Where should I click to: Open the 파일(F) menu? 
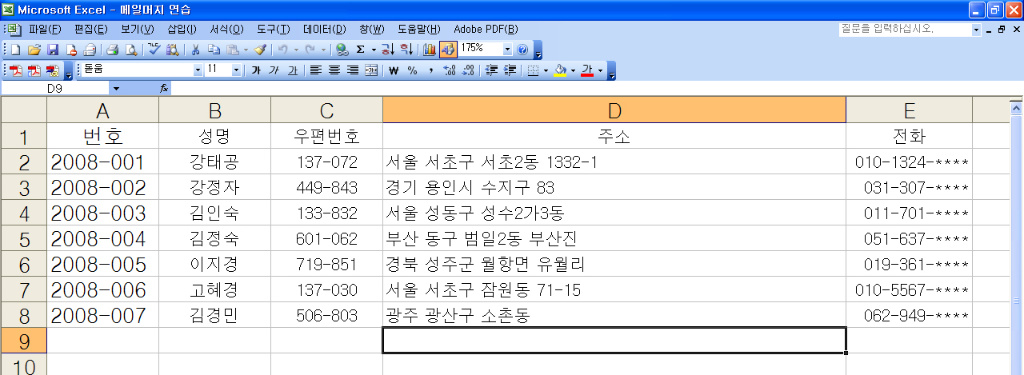click(x=44, y=29)
